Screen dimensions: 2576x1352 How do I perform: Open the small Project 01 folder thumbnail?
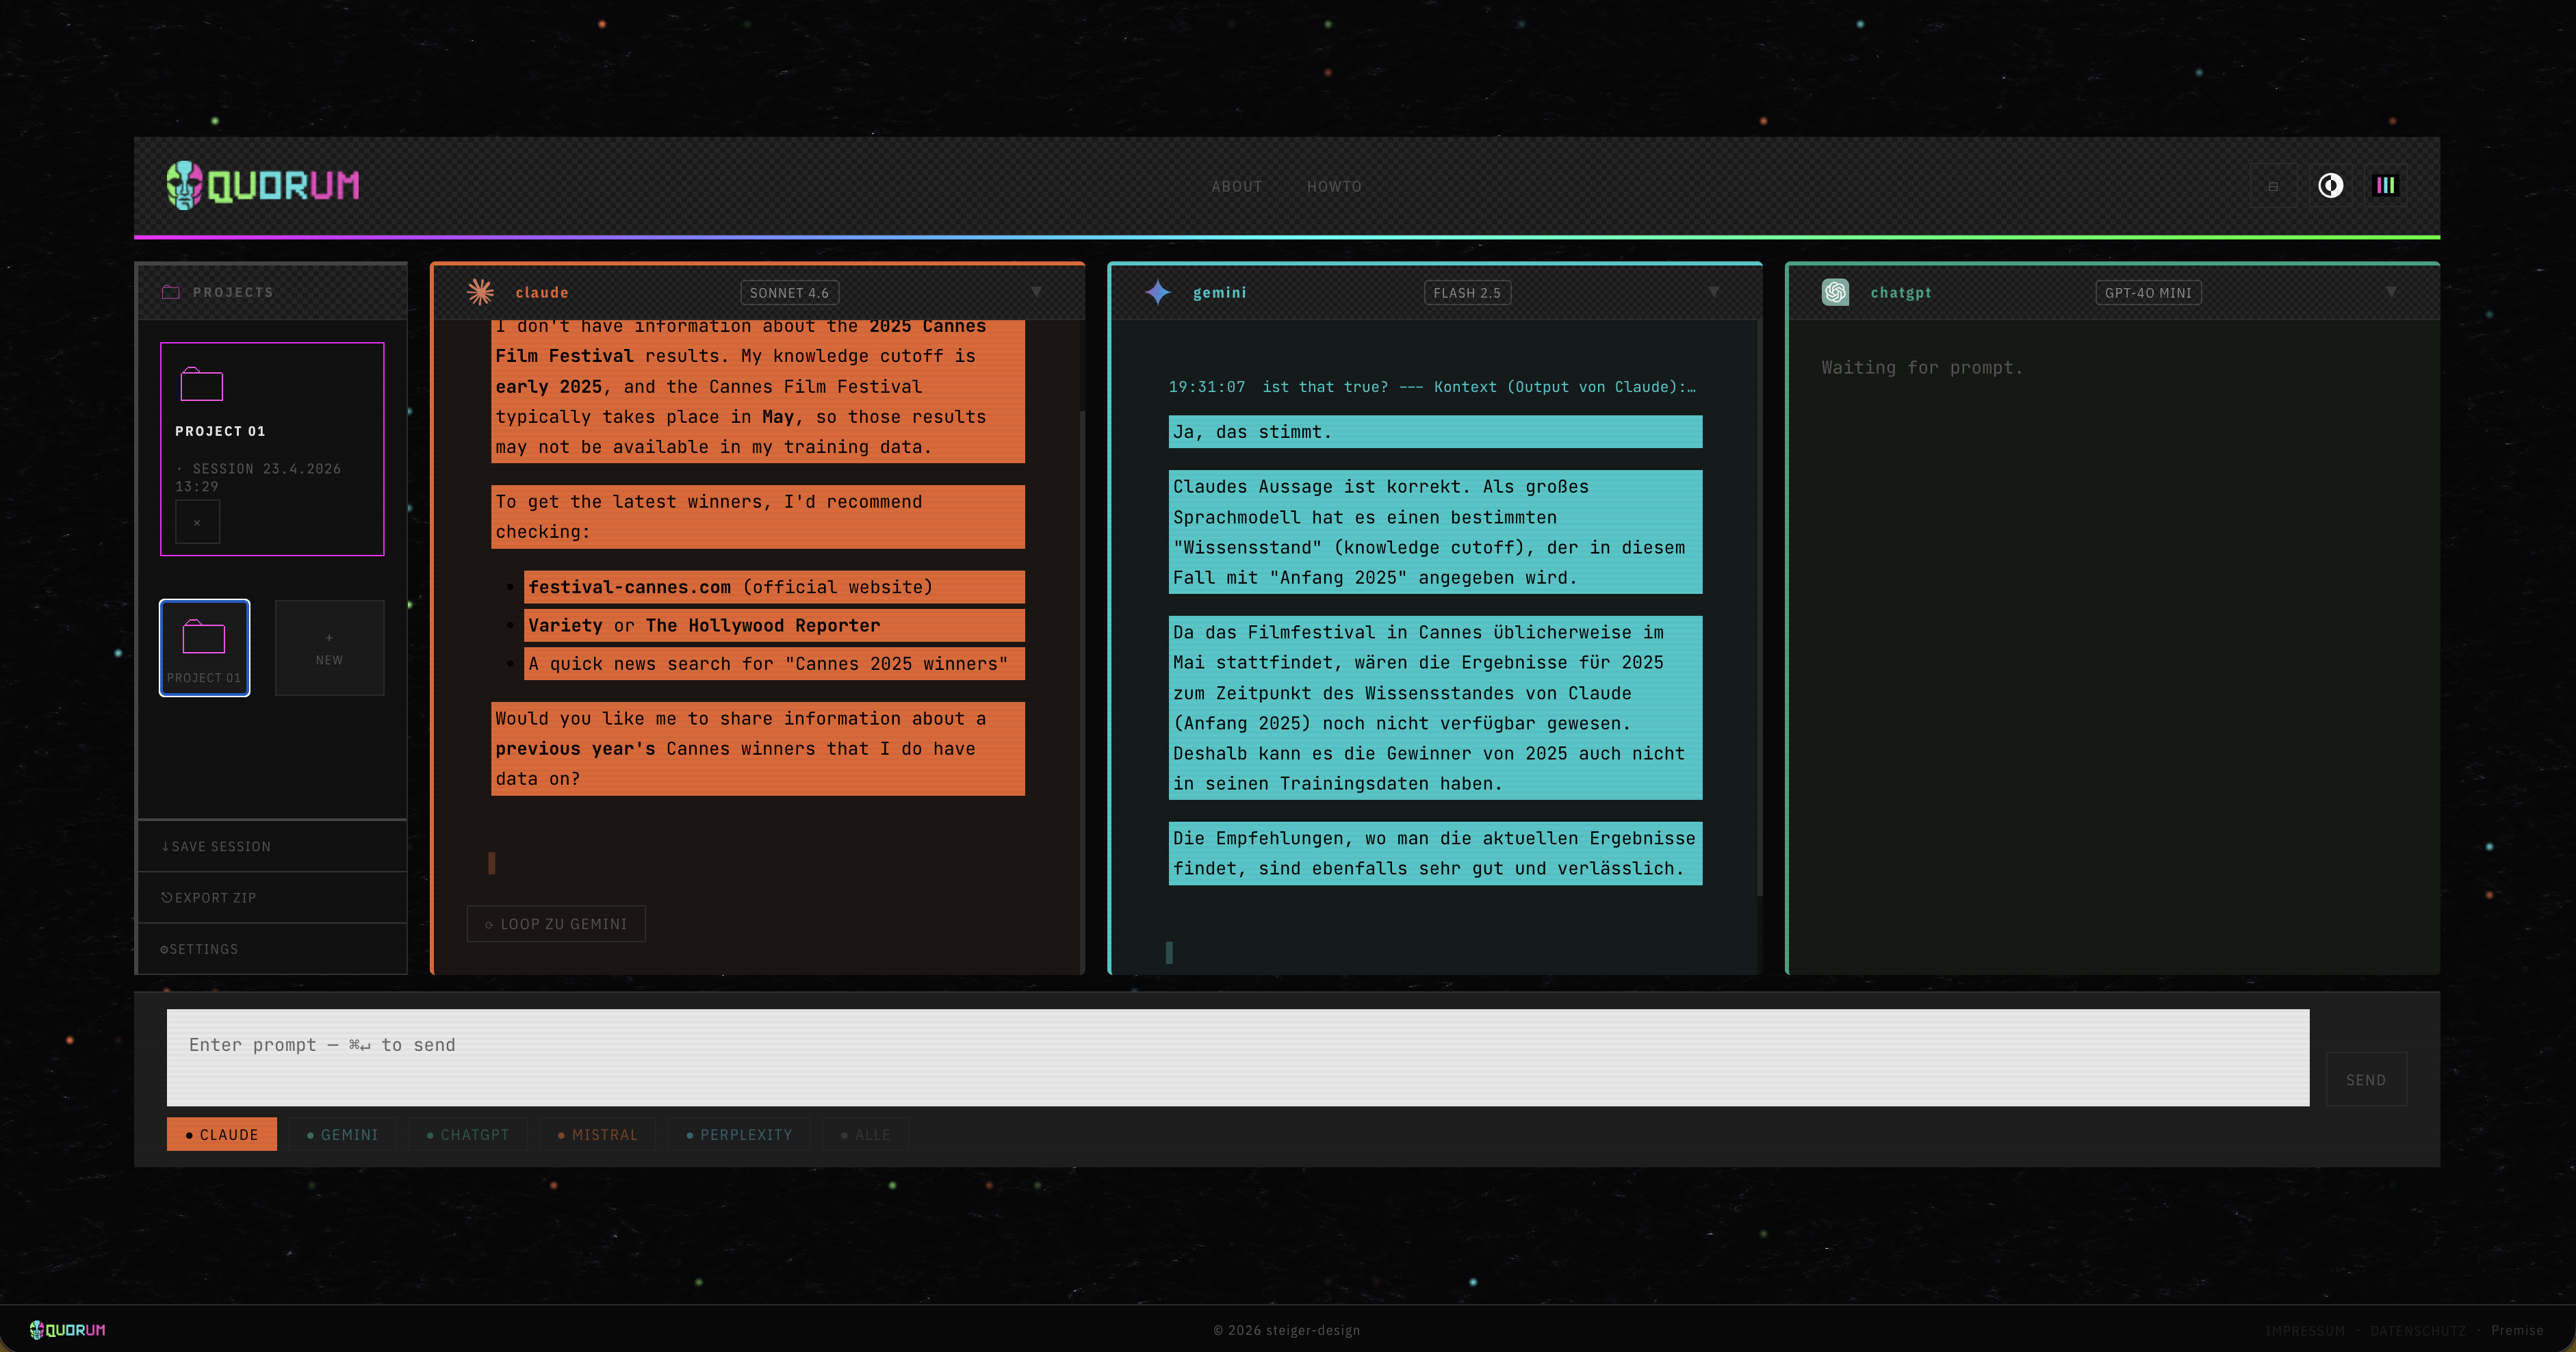pos(204,648)
